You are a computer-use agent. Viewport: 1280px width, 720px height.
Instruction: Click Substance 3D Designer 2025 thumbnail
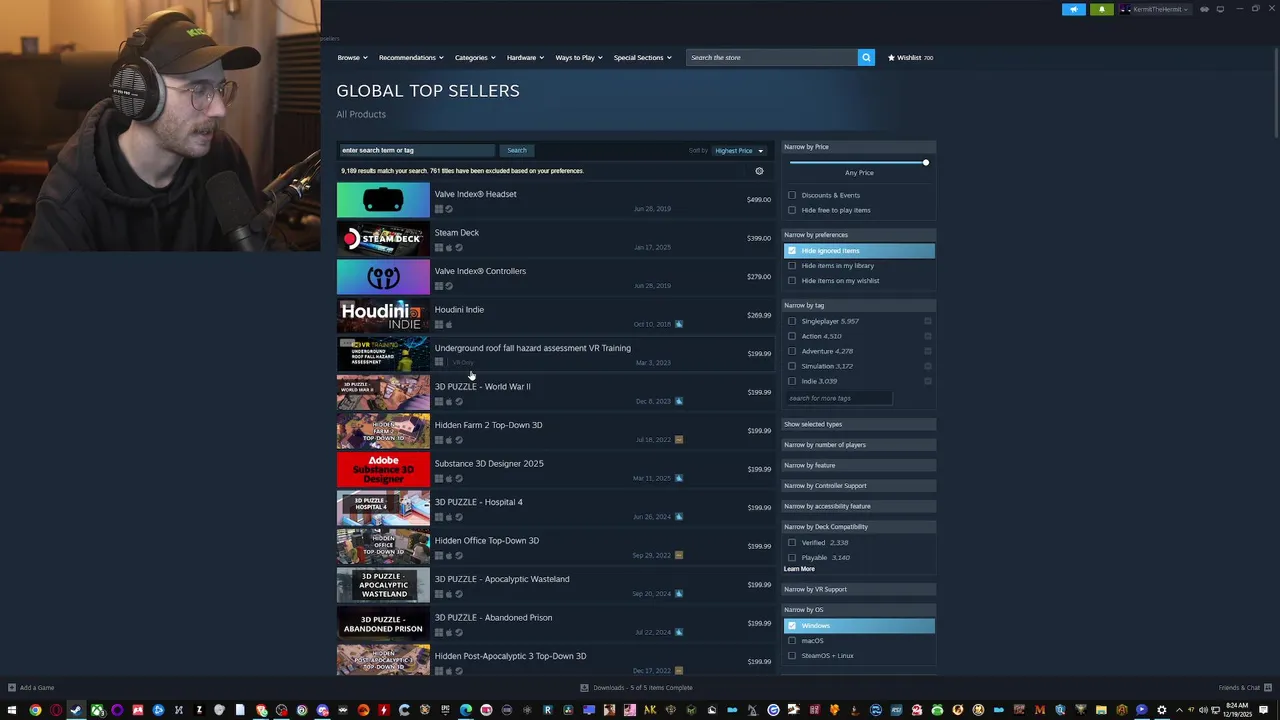click(x=383, y=470)
